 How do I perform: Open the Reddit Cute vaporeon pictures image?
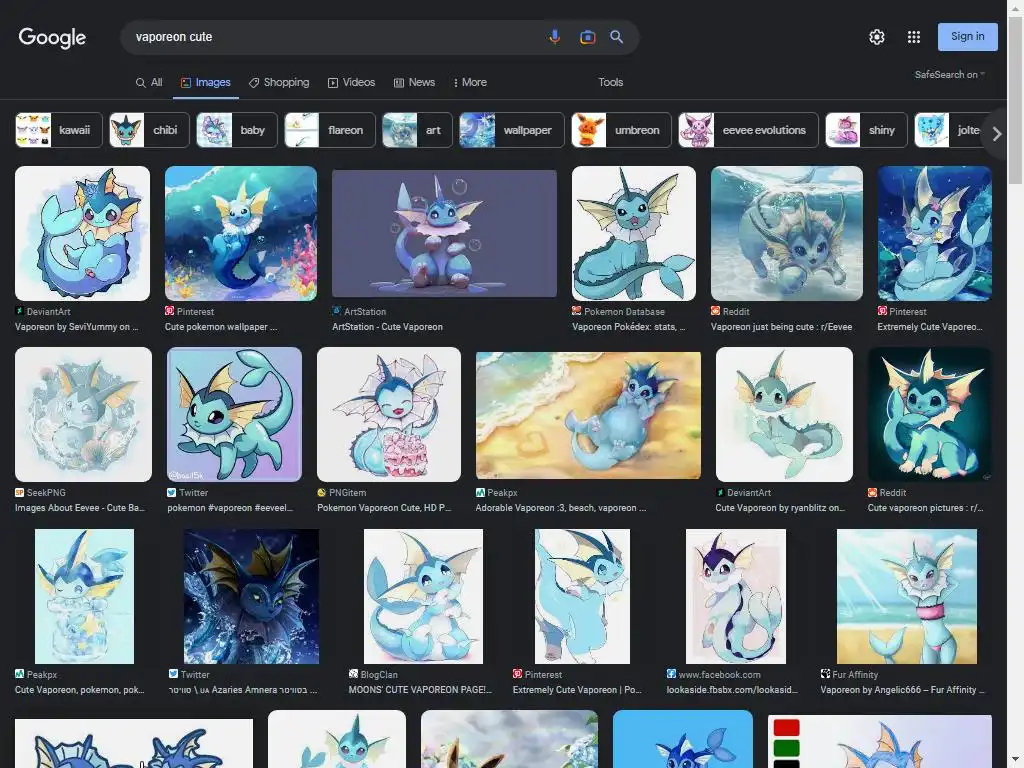coord(930,415)
